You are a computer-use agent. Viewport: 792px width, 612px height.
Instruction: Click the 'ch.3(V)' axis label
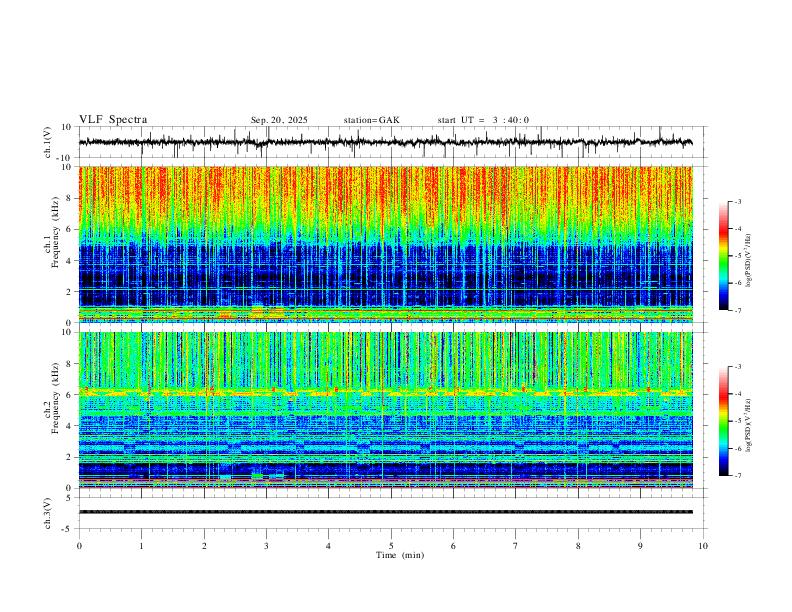[x=48, y=514]
